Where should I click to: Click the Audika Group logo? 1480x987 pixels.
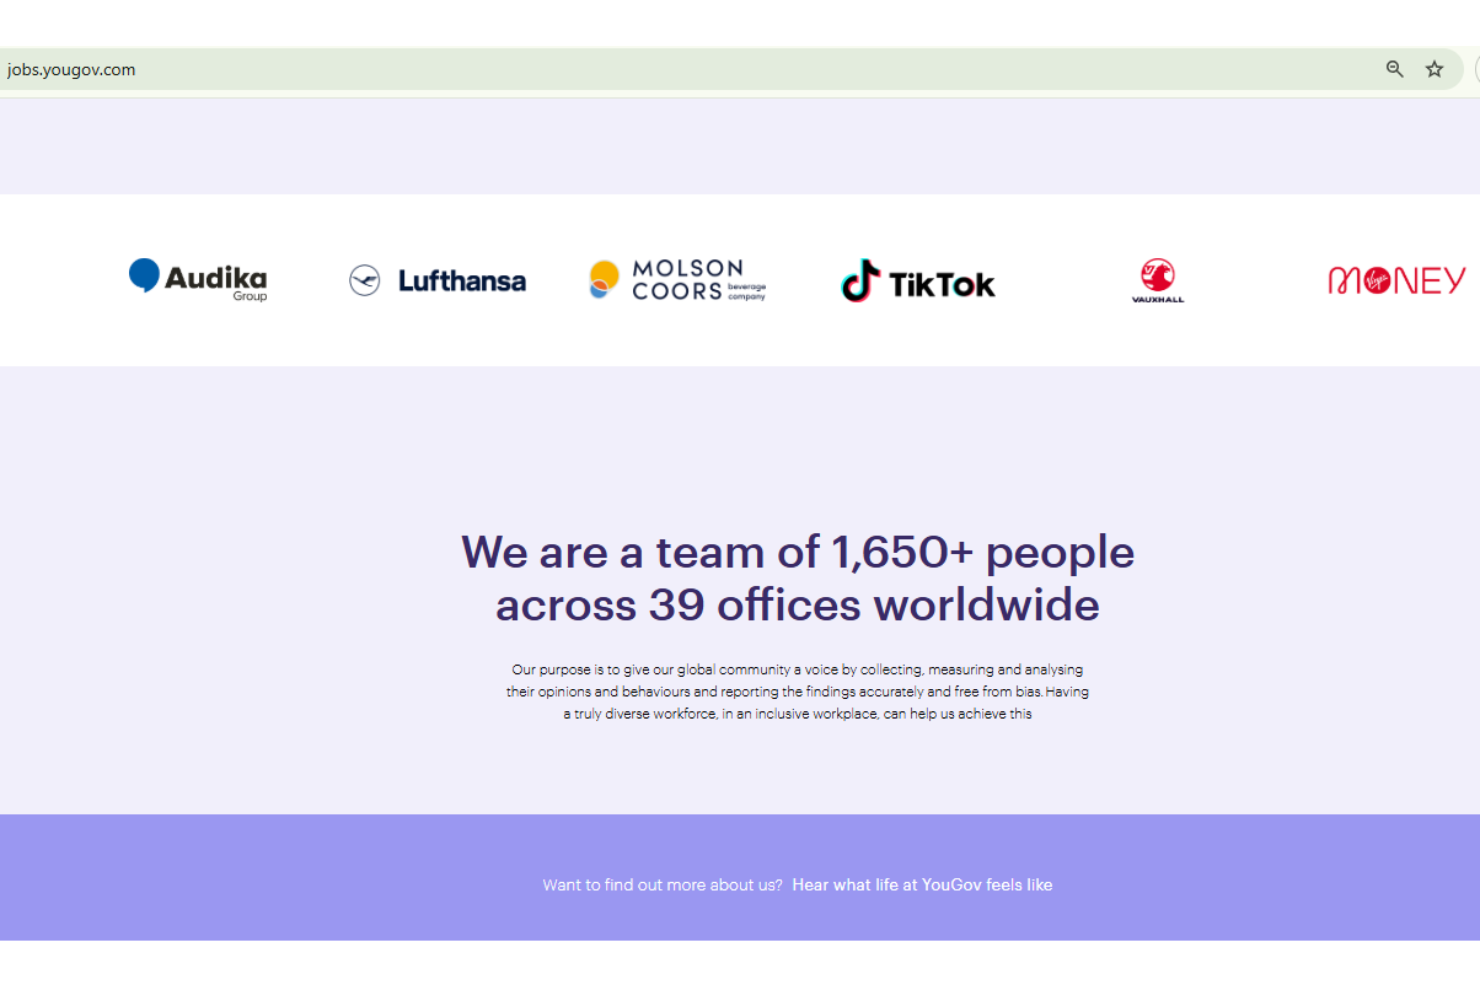click(198, 280)
